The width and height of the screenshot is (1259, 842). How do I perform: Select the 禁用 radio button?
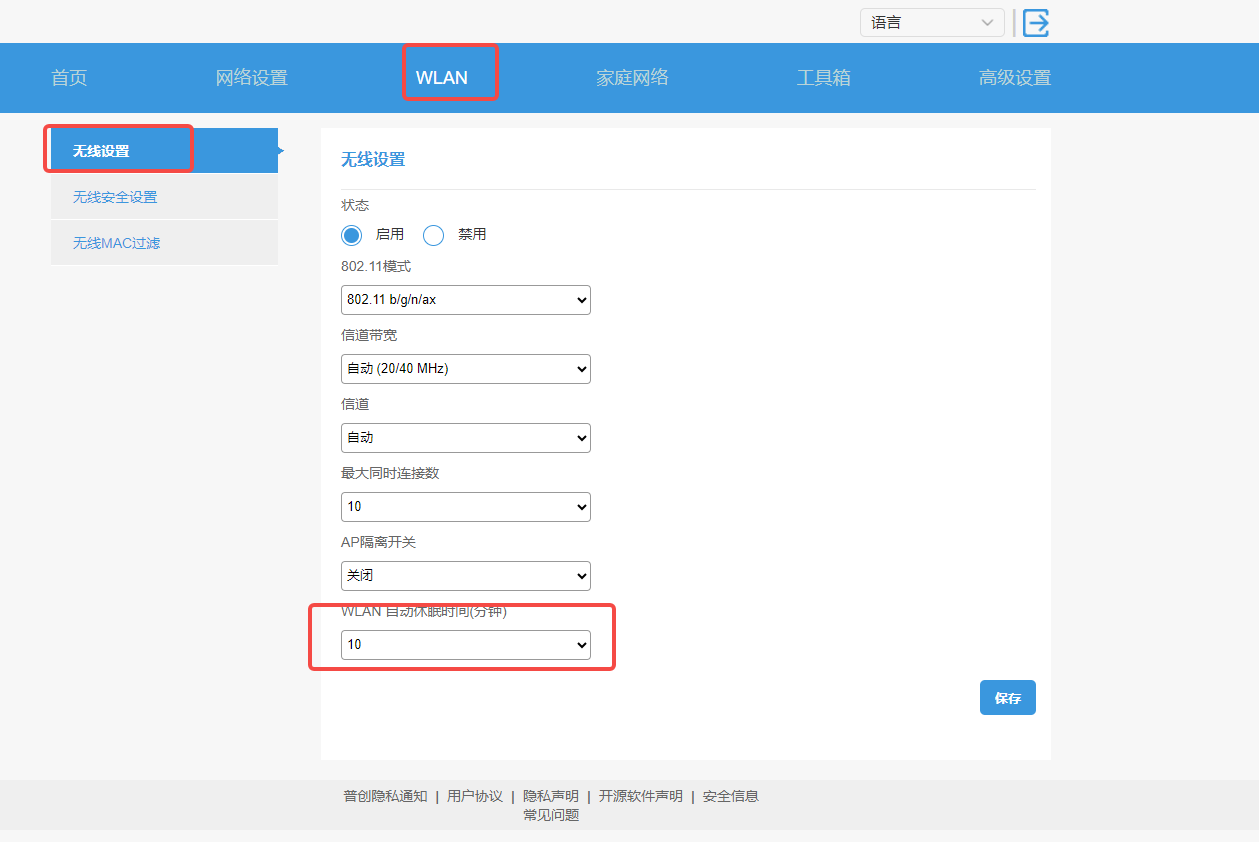pos(434,235)
